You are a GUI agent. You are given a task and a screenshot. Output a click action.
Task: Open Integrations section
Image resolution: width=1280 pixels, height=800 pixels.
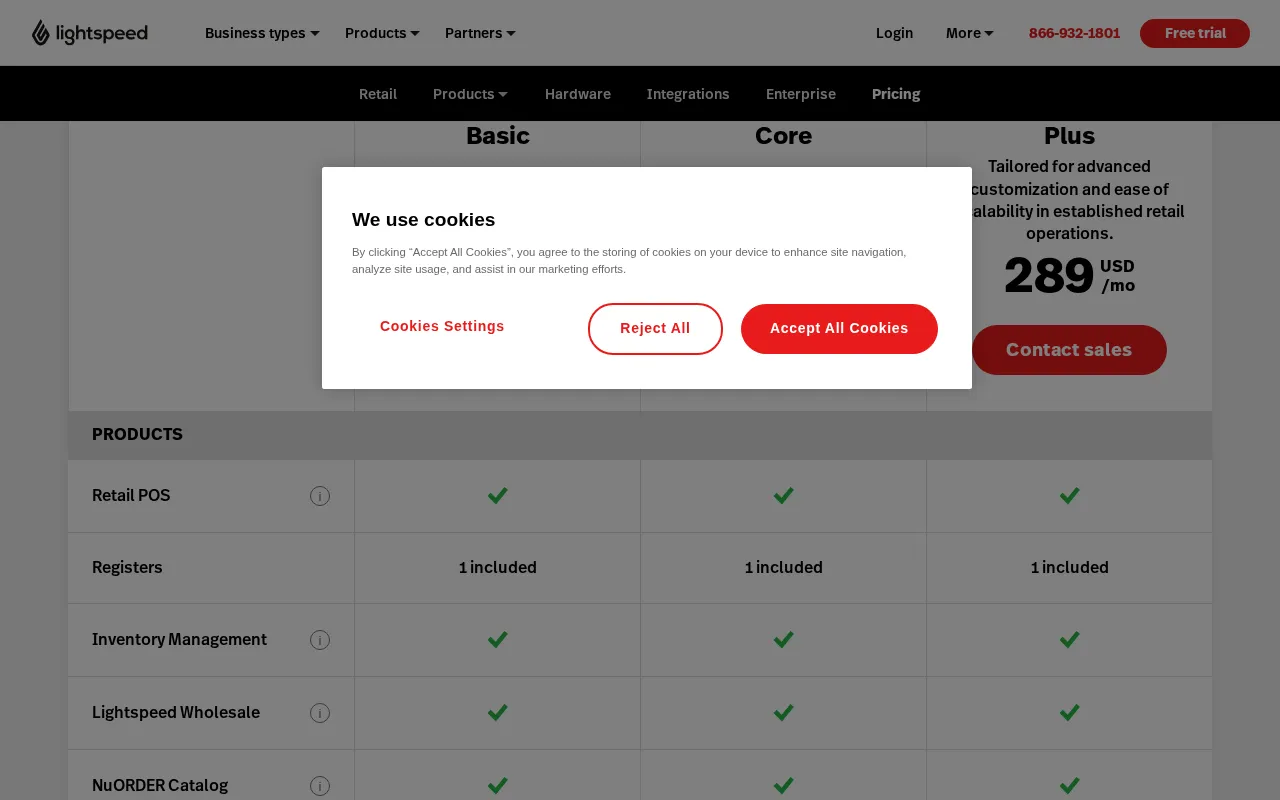(688, 94)
